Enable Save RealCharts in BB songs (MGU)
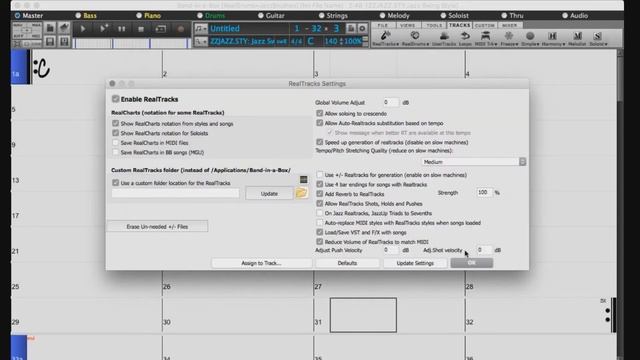640x360 pixels. 116,152
